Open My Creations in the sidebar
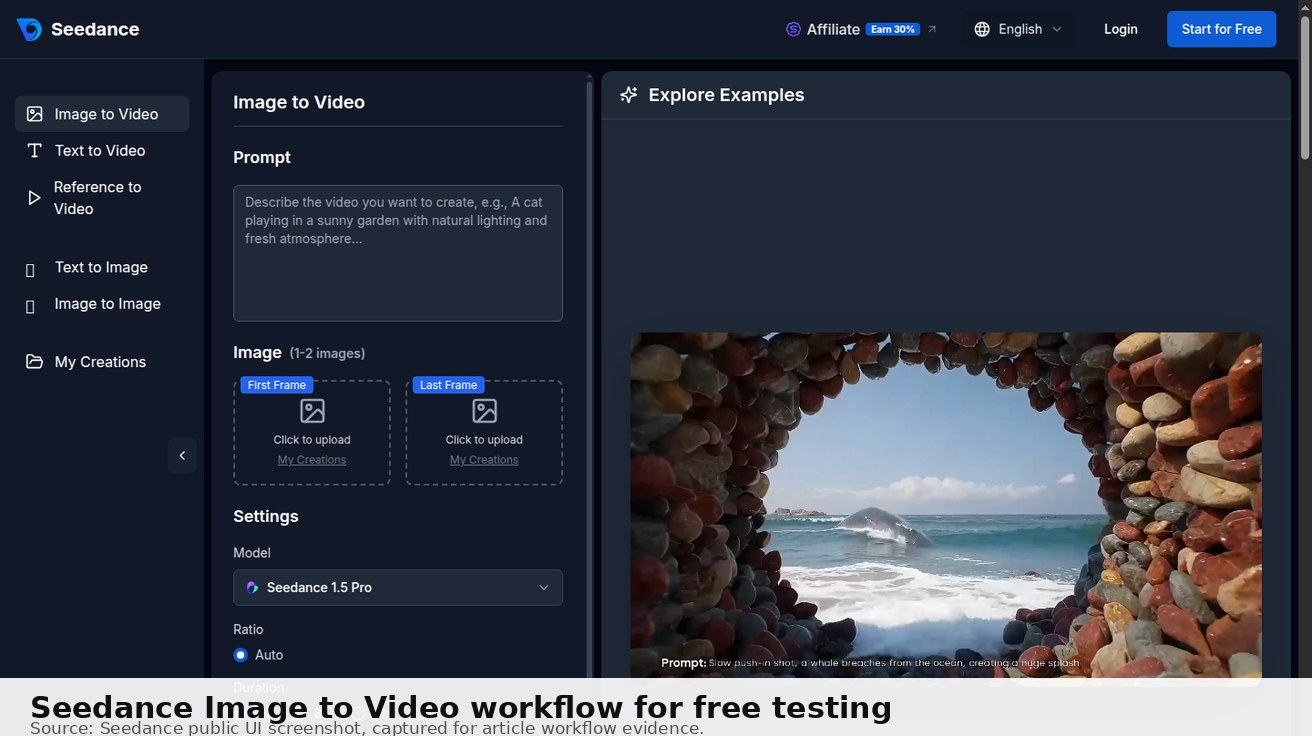Viewport: 1312px width, 736px height. [x=102, y=362]
